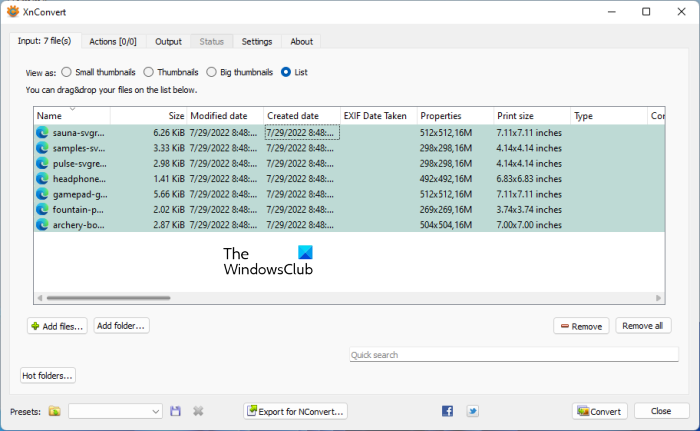Screen dimensions: 700x431
Task: Click the Add files... button
Action: (57, 326)
